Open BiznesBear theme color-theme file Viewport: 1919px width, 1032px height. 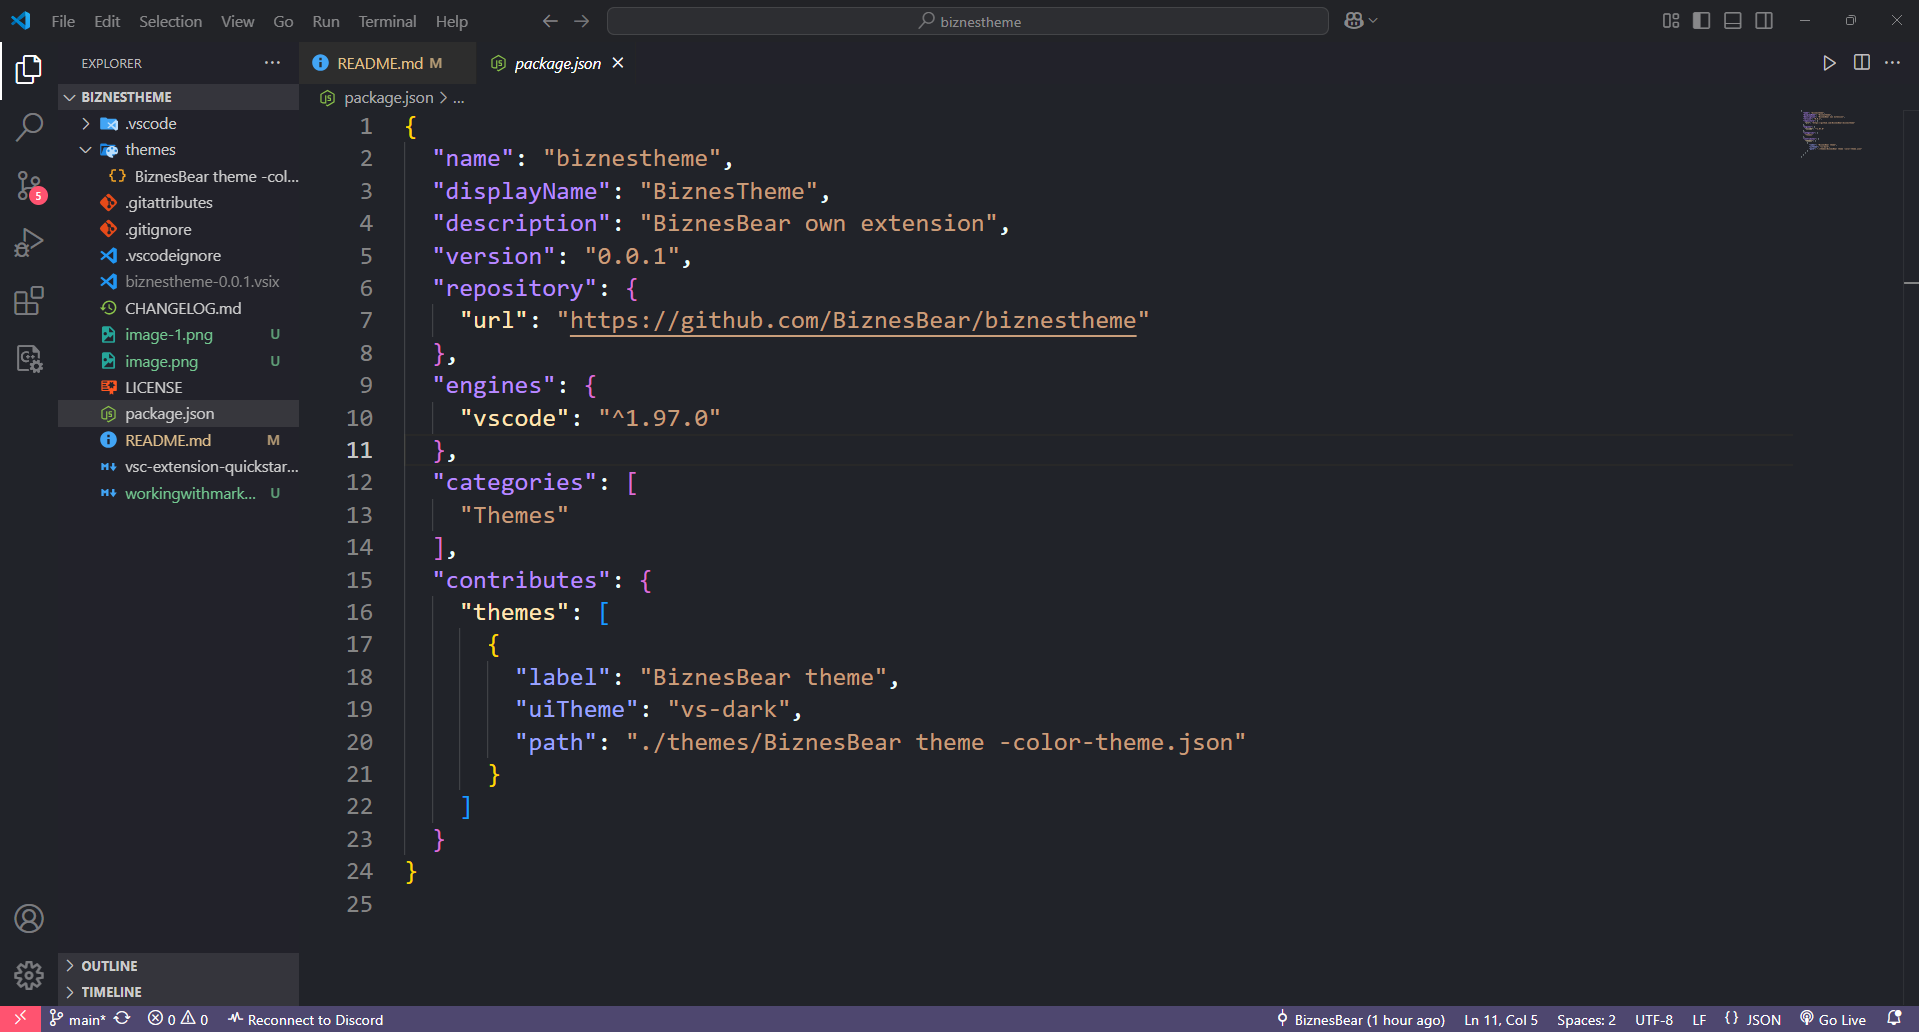[x=178, y=177]
